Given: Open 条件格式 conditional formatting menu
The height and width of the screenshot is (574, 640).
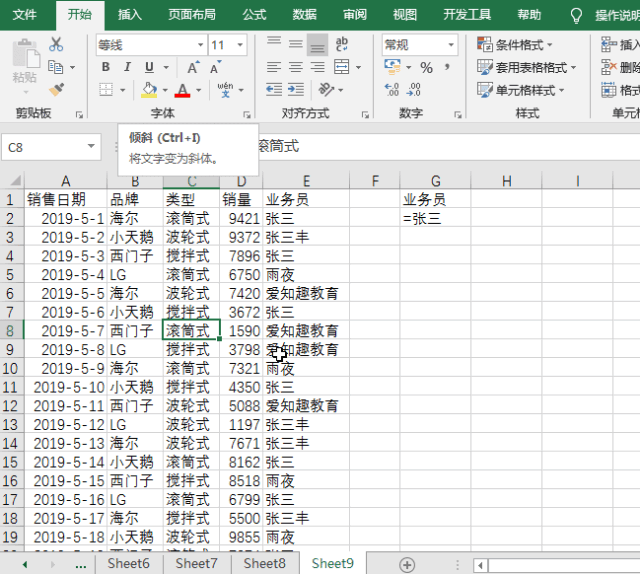Looking at the screenshot, I should (515, 44).
